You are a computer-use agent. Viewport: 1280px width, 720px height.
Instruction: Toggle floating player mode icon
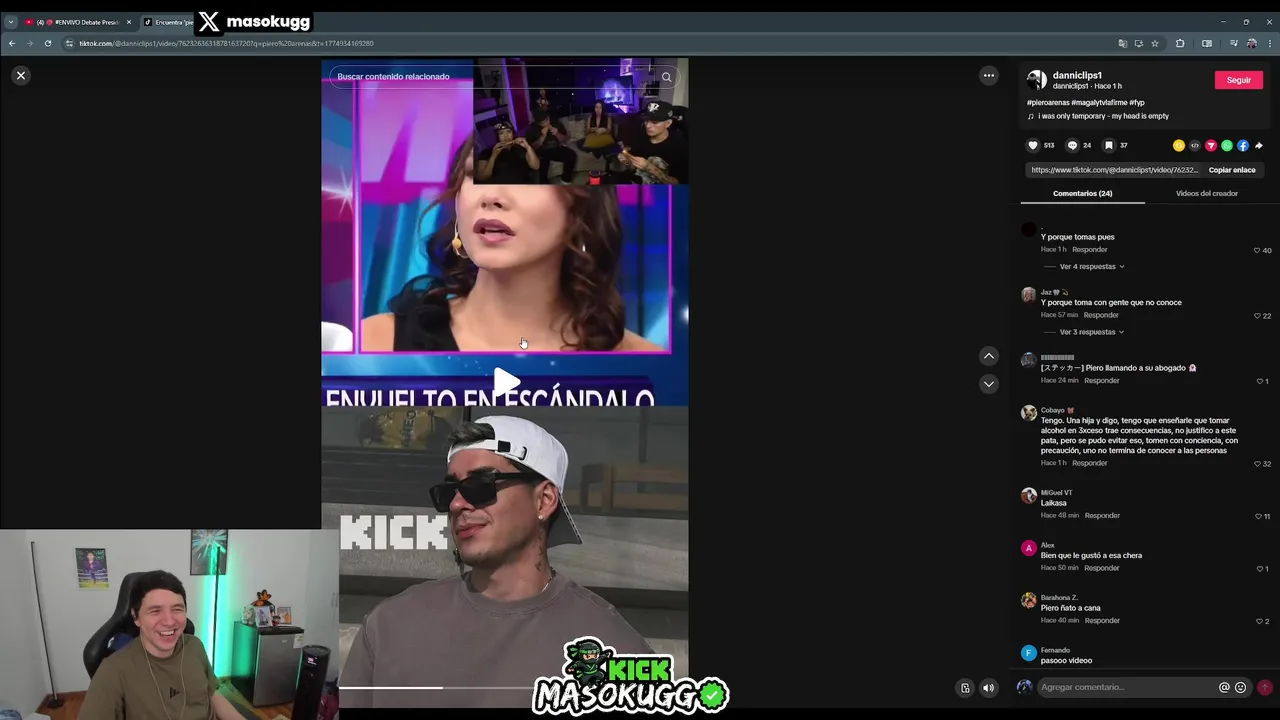pyautogui.click(x=965, y=688)
